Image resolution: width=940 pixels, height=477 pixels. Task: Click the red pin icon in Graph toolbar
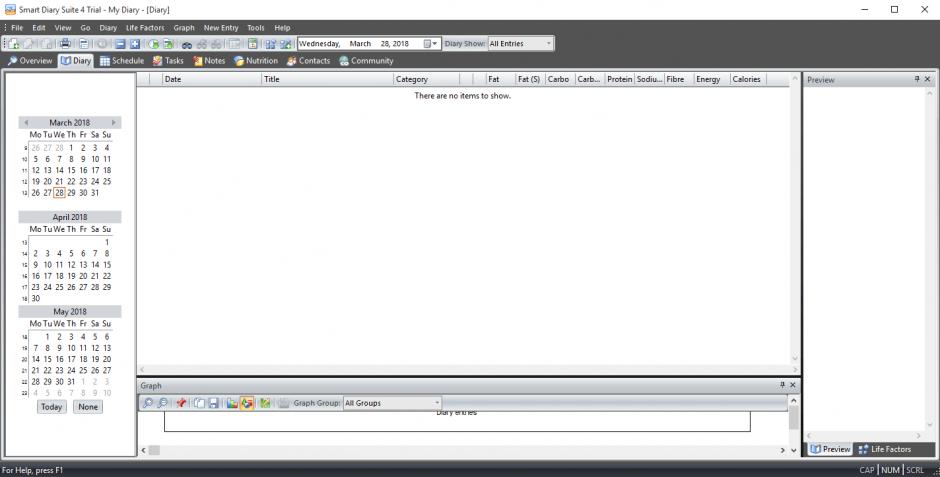point(181,403)
